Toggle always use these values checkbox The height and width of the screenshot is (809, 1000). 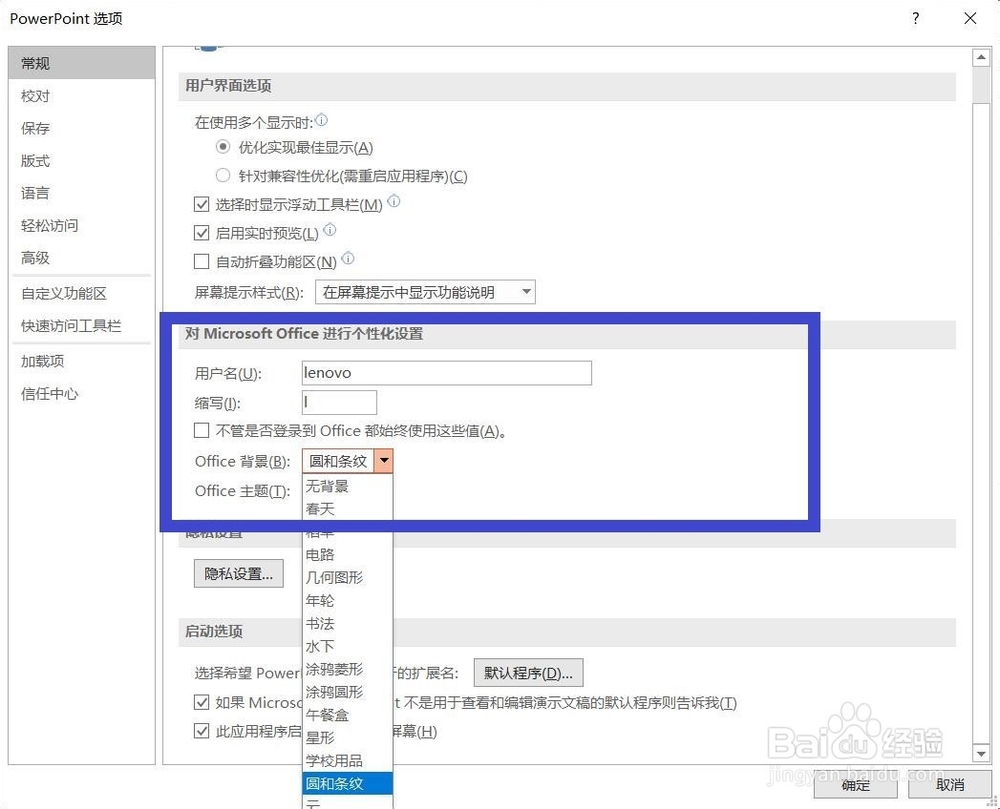click(x=202, y=431)
